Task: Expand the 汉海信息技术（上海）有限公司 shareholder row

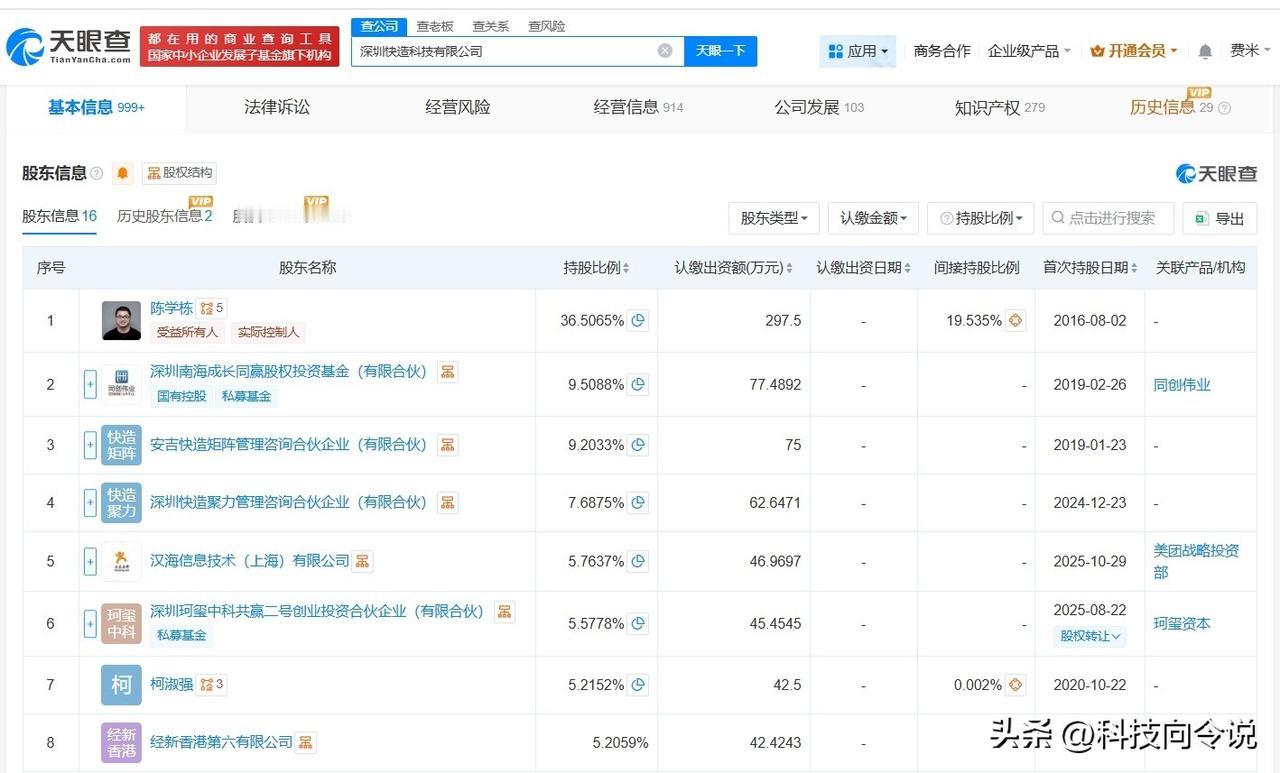Action: (x=90, y=561)
